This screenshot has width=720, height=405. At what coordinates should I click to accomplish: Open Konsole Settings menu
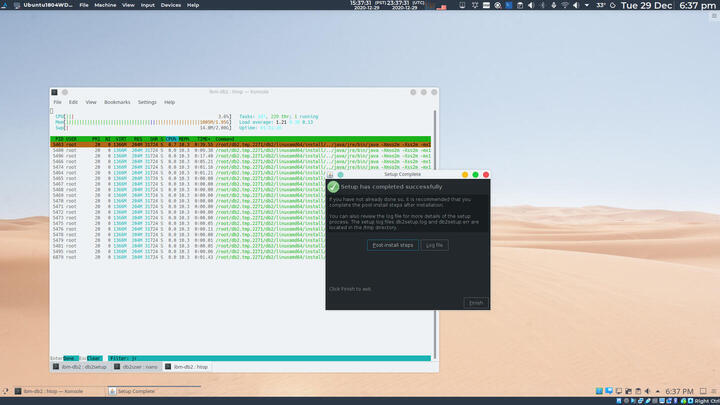(147, 102)
